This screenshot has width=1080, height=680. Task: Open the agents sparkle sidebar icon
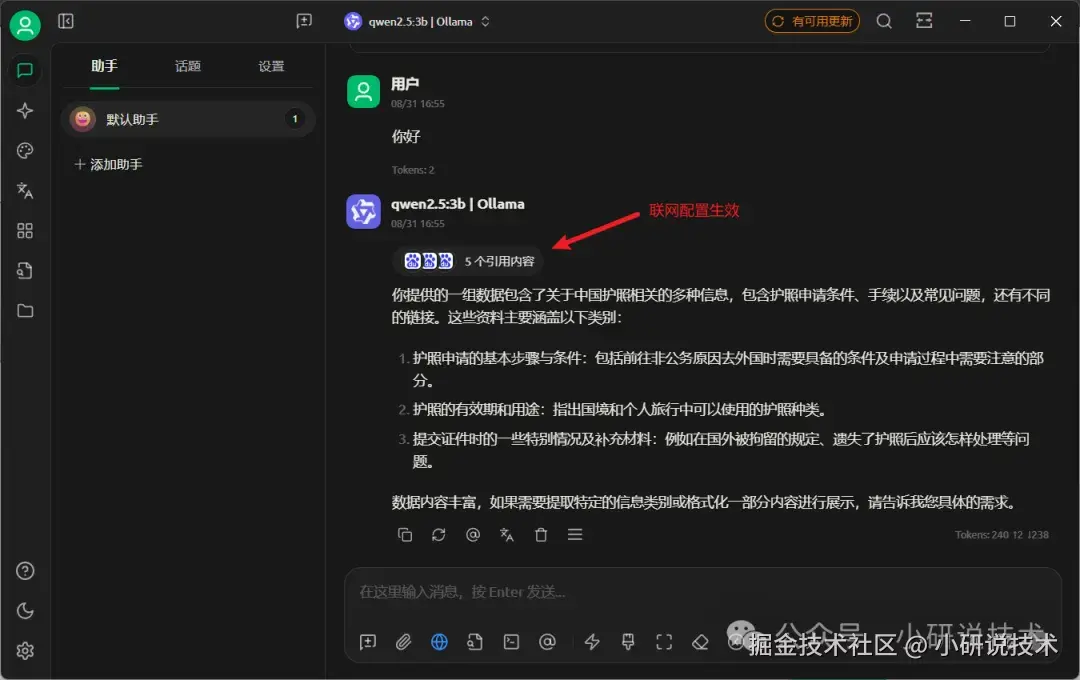[25, 111]
